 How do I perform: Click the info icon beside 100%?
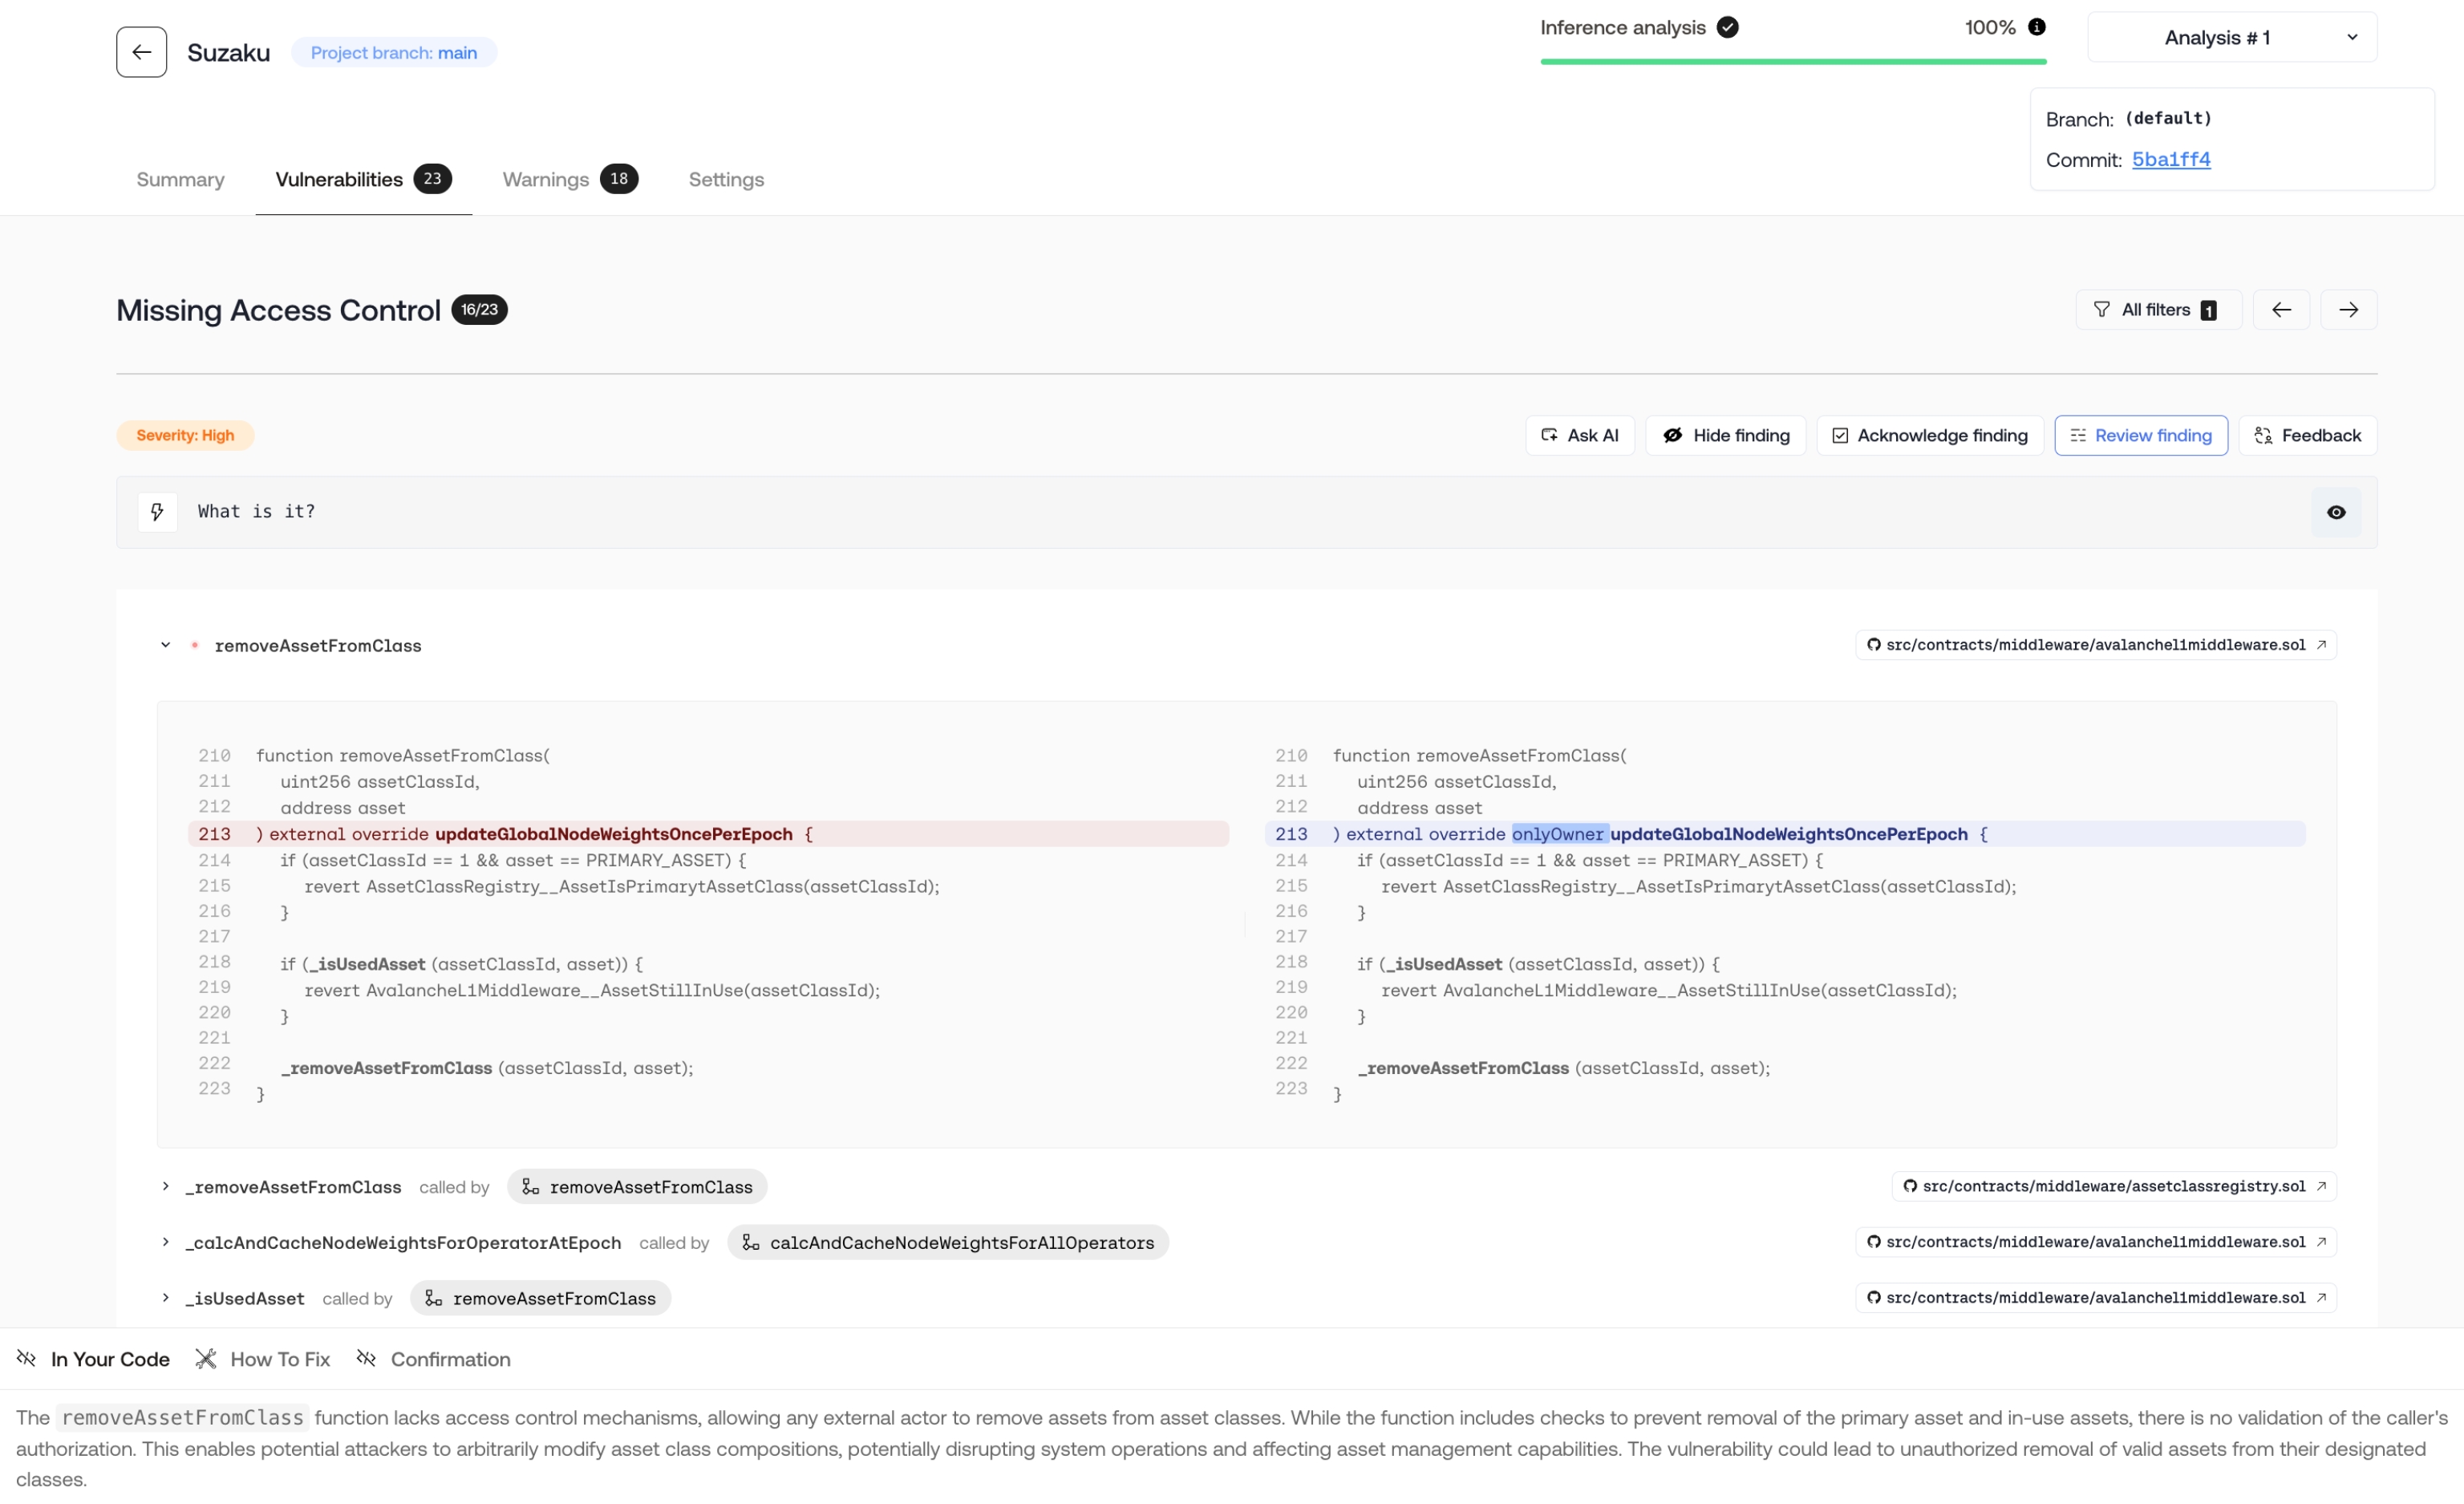coord(2036,27)
